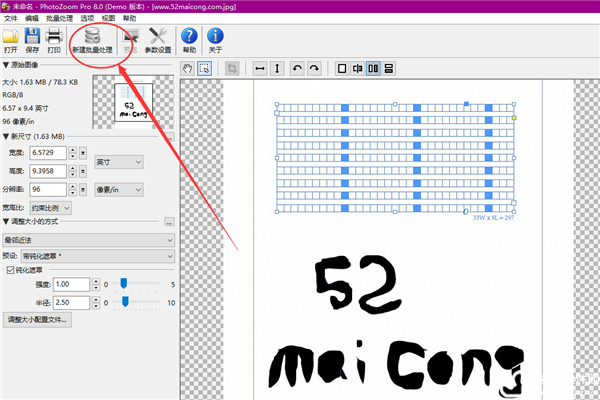Flip image horizontally with double-arrow icon
Screen dimensions: 600x400
tap(260, 68)
